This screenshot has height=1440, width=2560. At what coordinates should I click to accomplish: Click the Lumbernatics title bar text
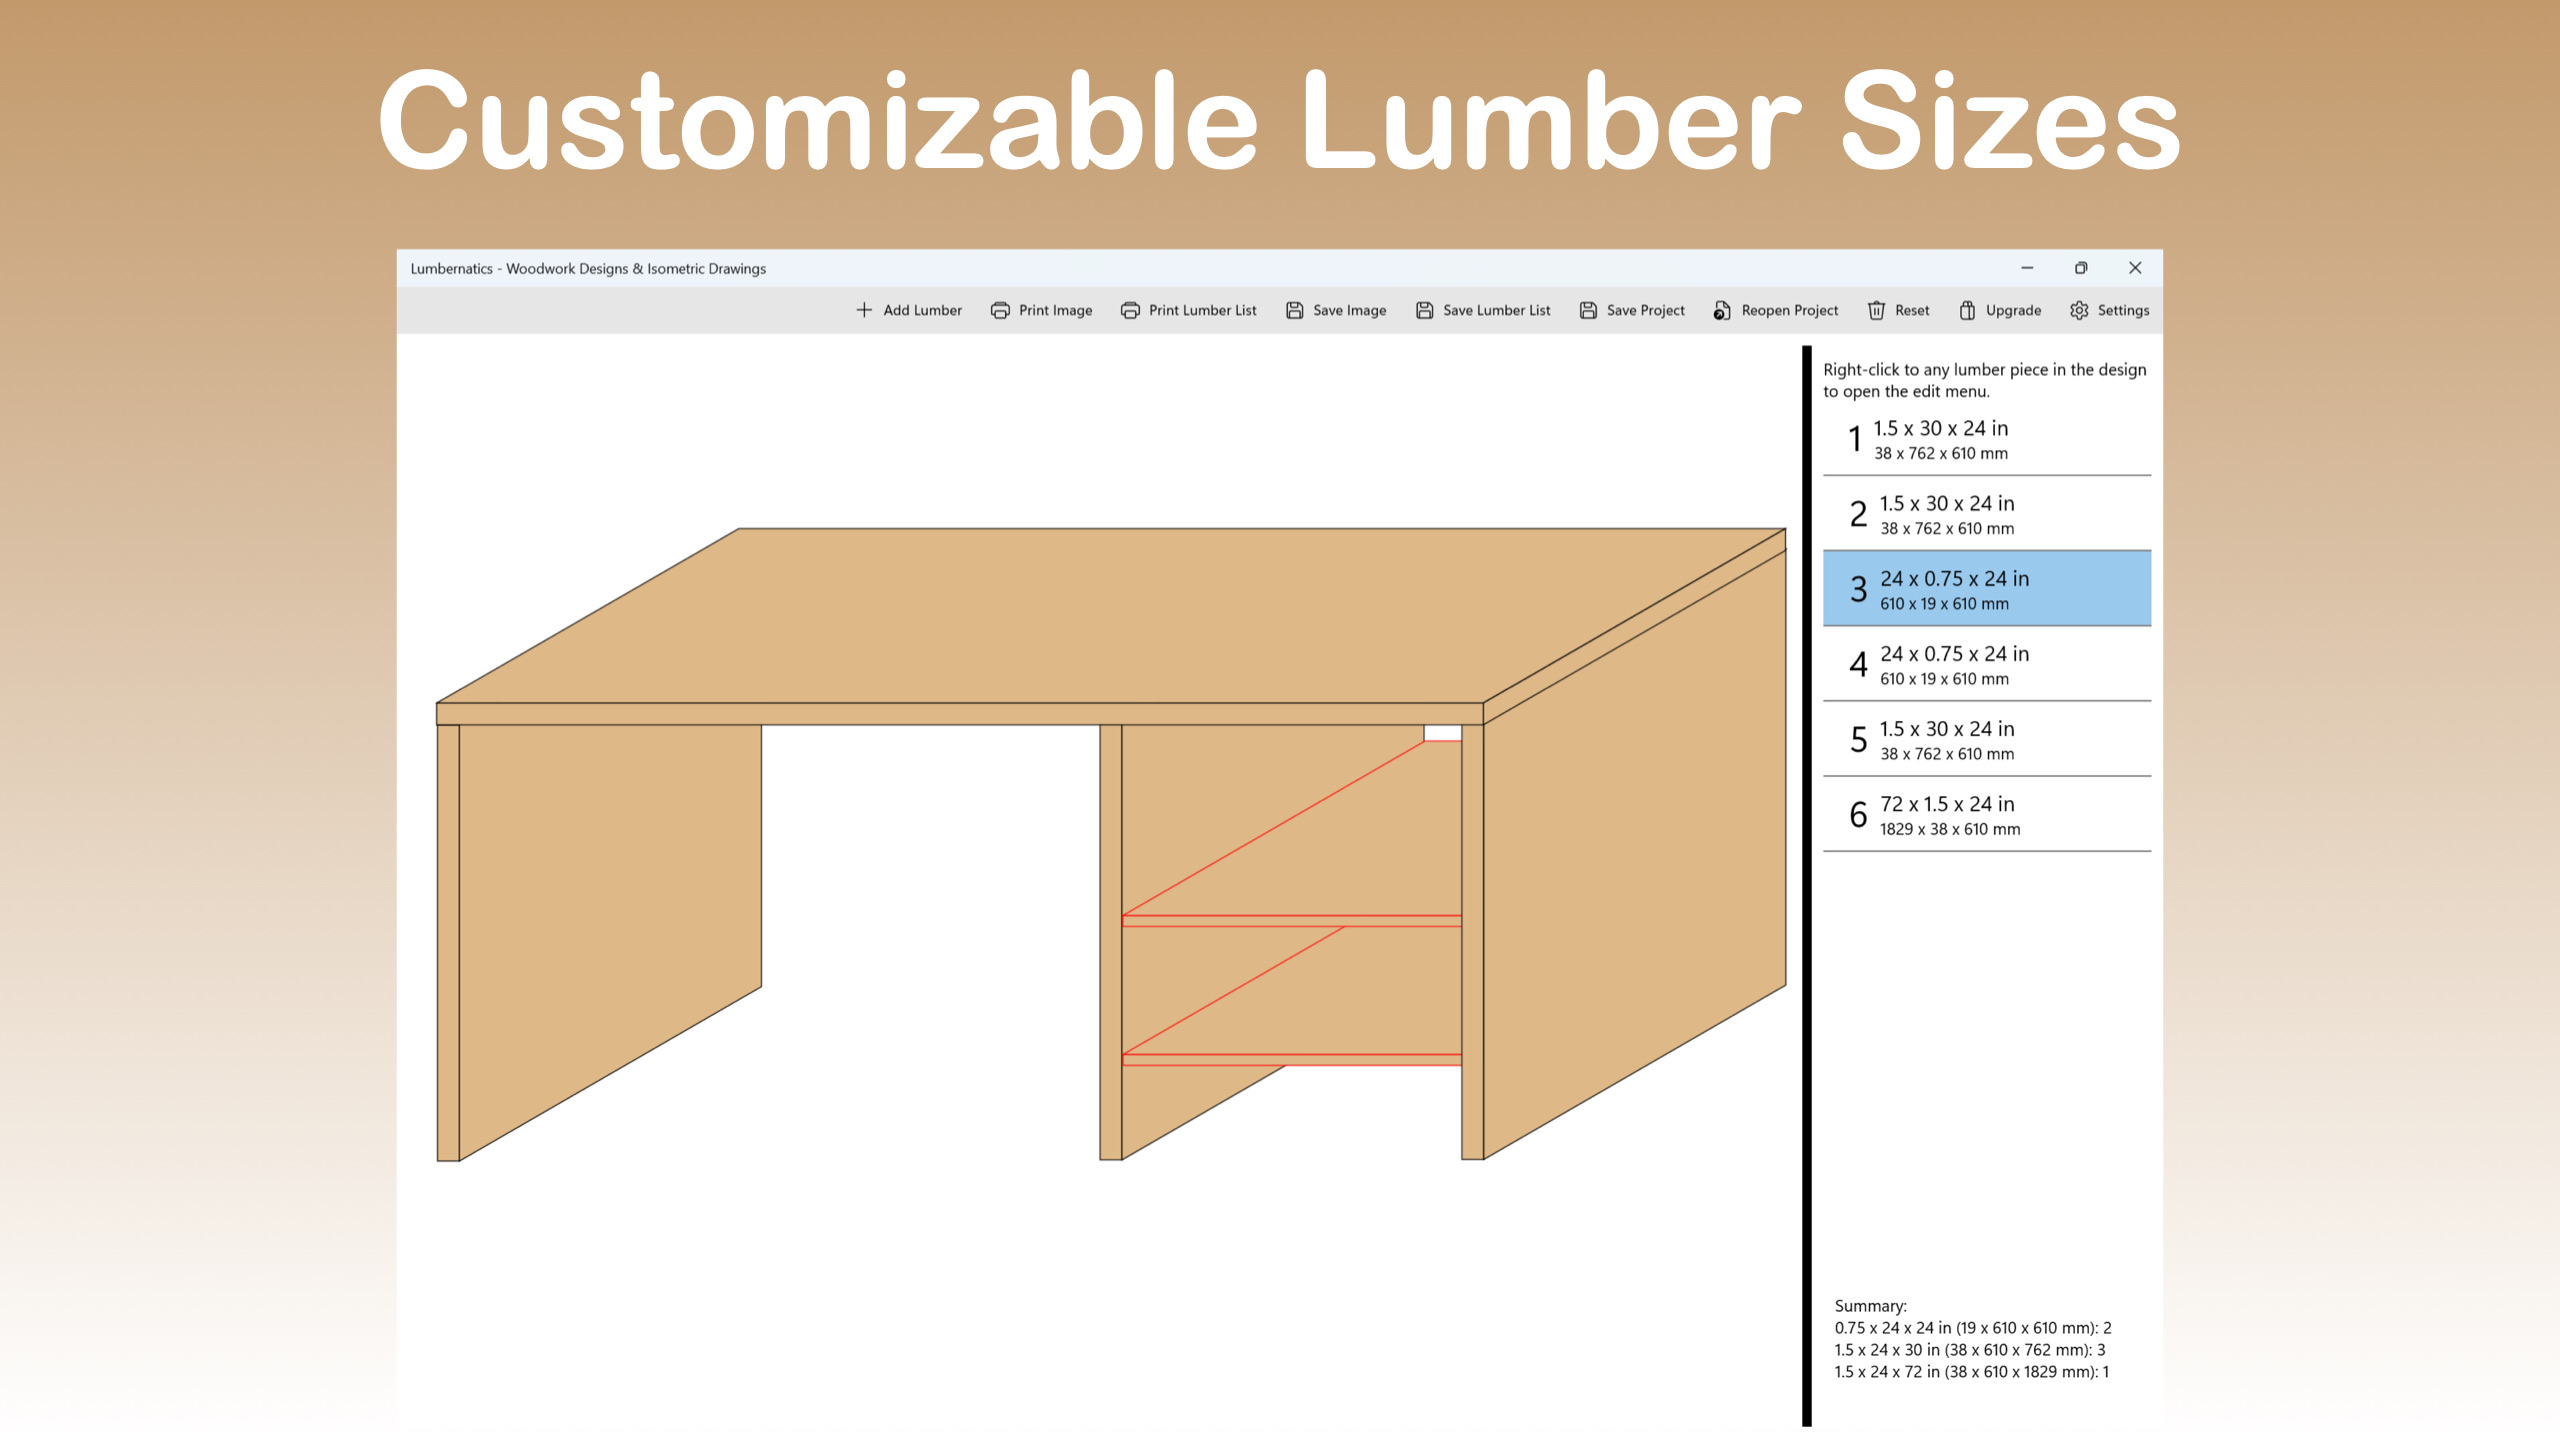click(x=588, y=268)
